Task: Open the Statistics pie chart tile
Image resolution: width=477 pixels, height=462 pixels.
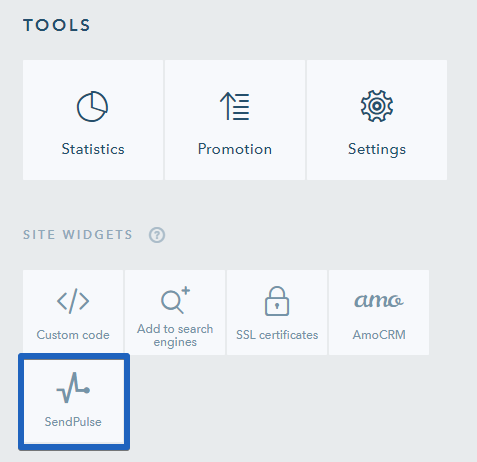Action: pos(93,120)
